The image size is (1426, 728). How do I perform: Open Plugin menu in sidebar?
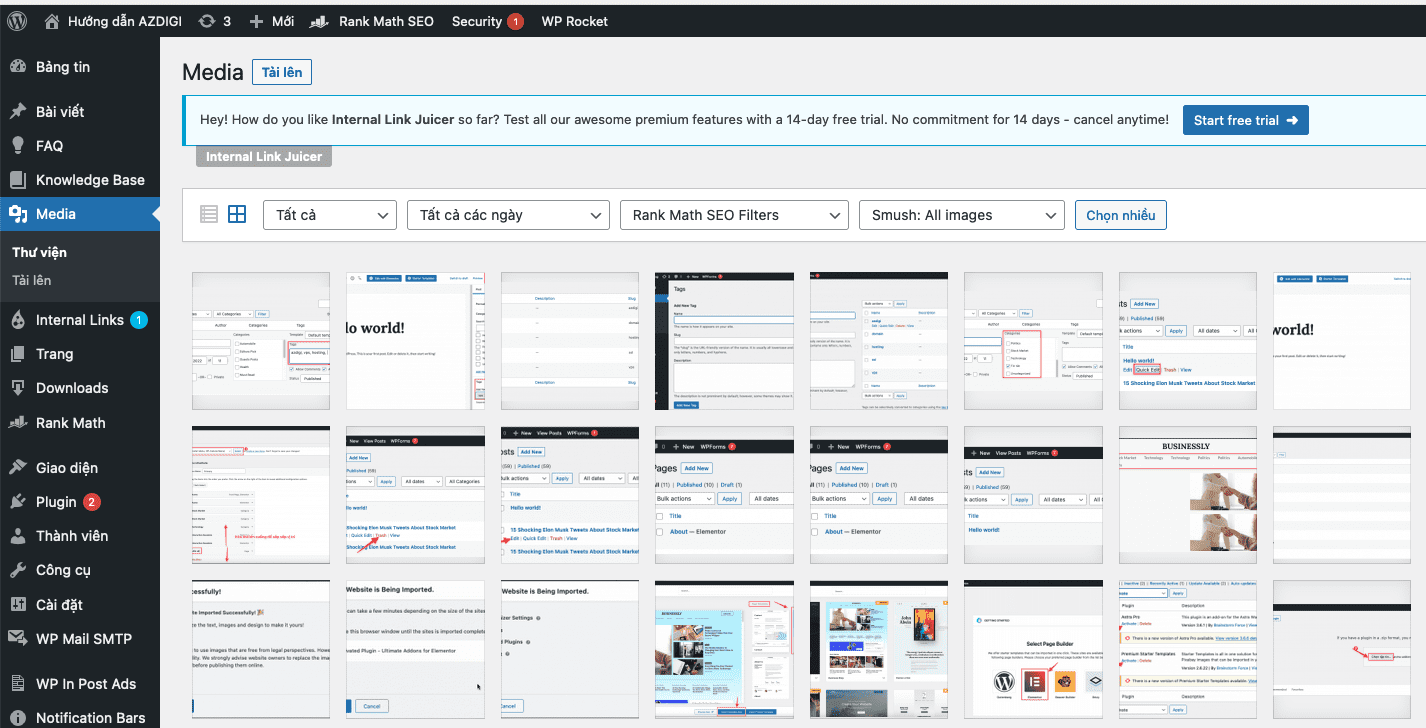coord(56,502)
